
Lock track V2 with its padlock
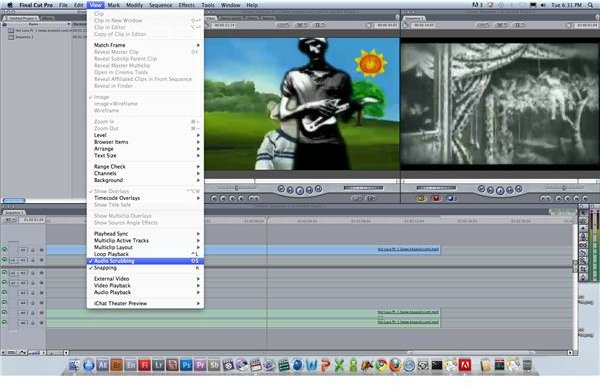click(33, 250)
